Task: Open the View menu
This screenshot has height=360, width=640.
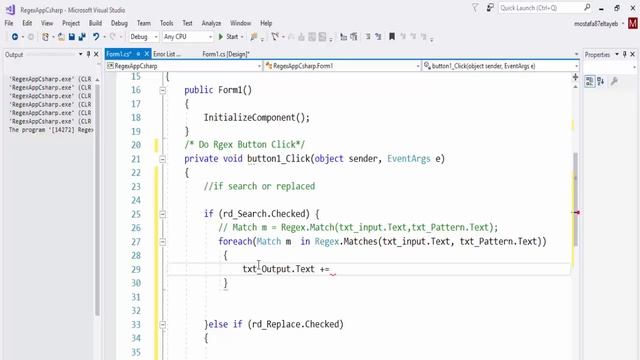Action: tap(47, 23)
